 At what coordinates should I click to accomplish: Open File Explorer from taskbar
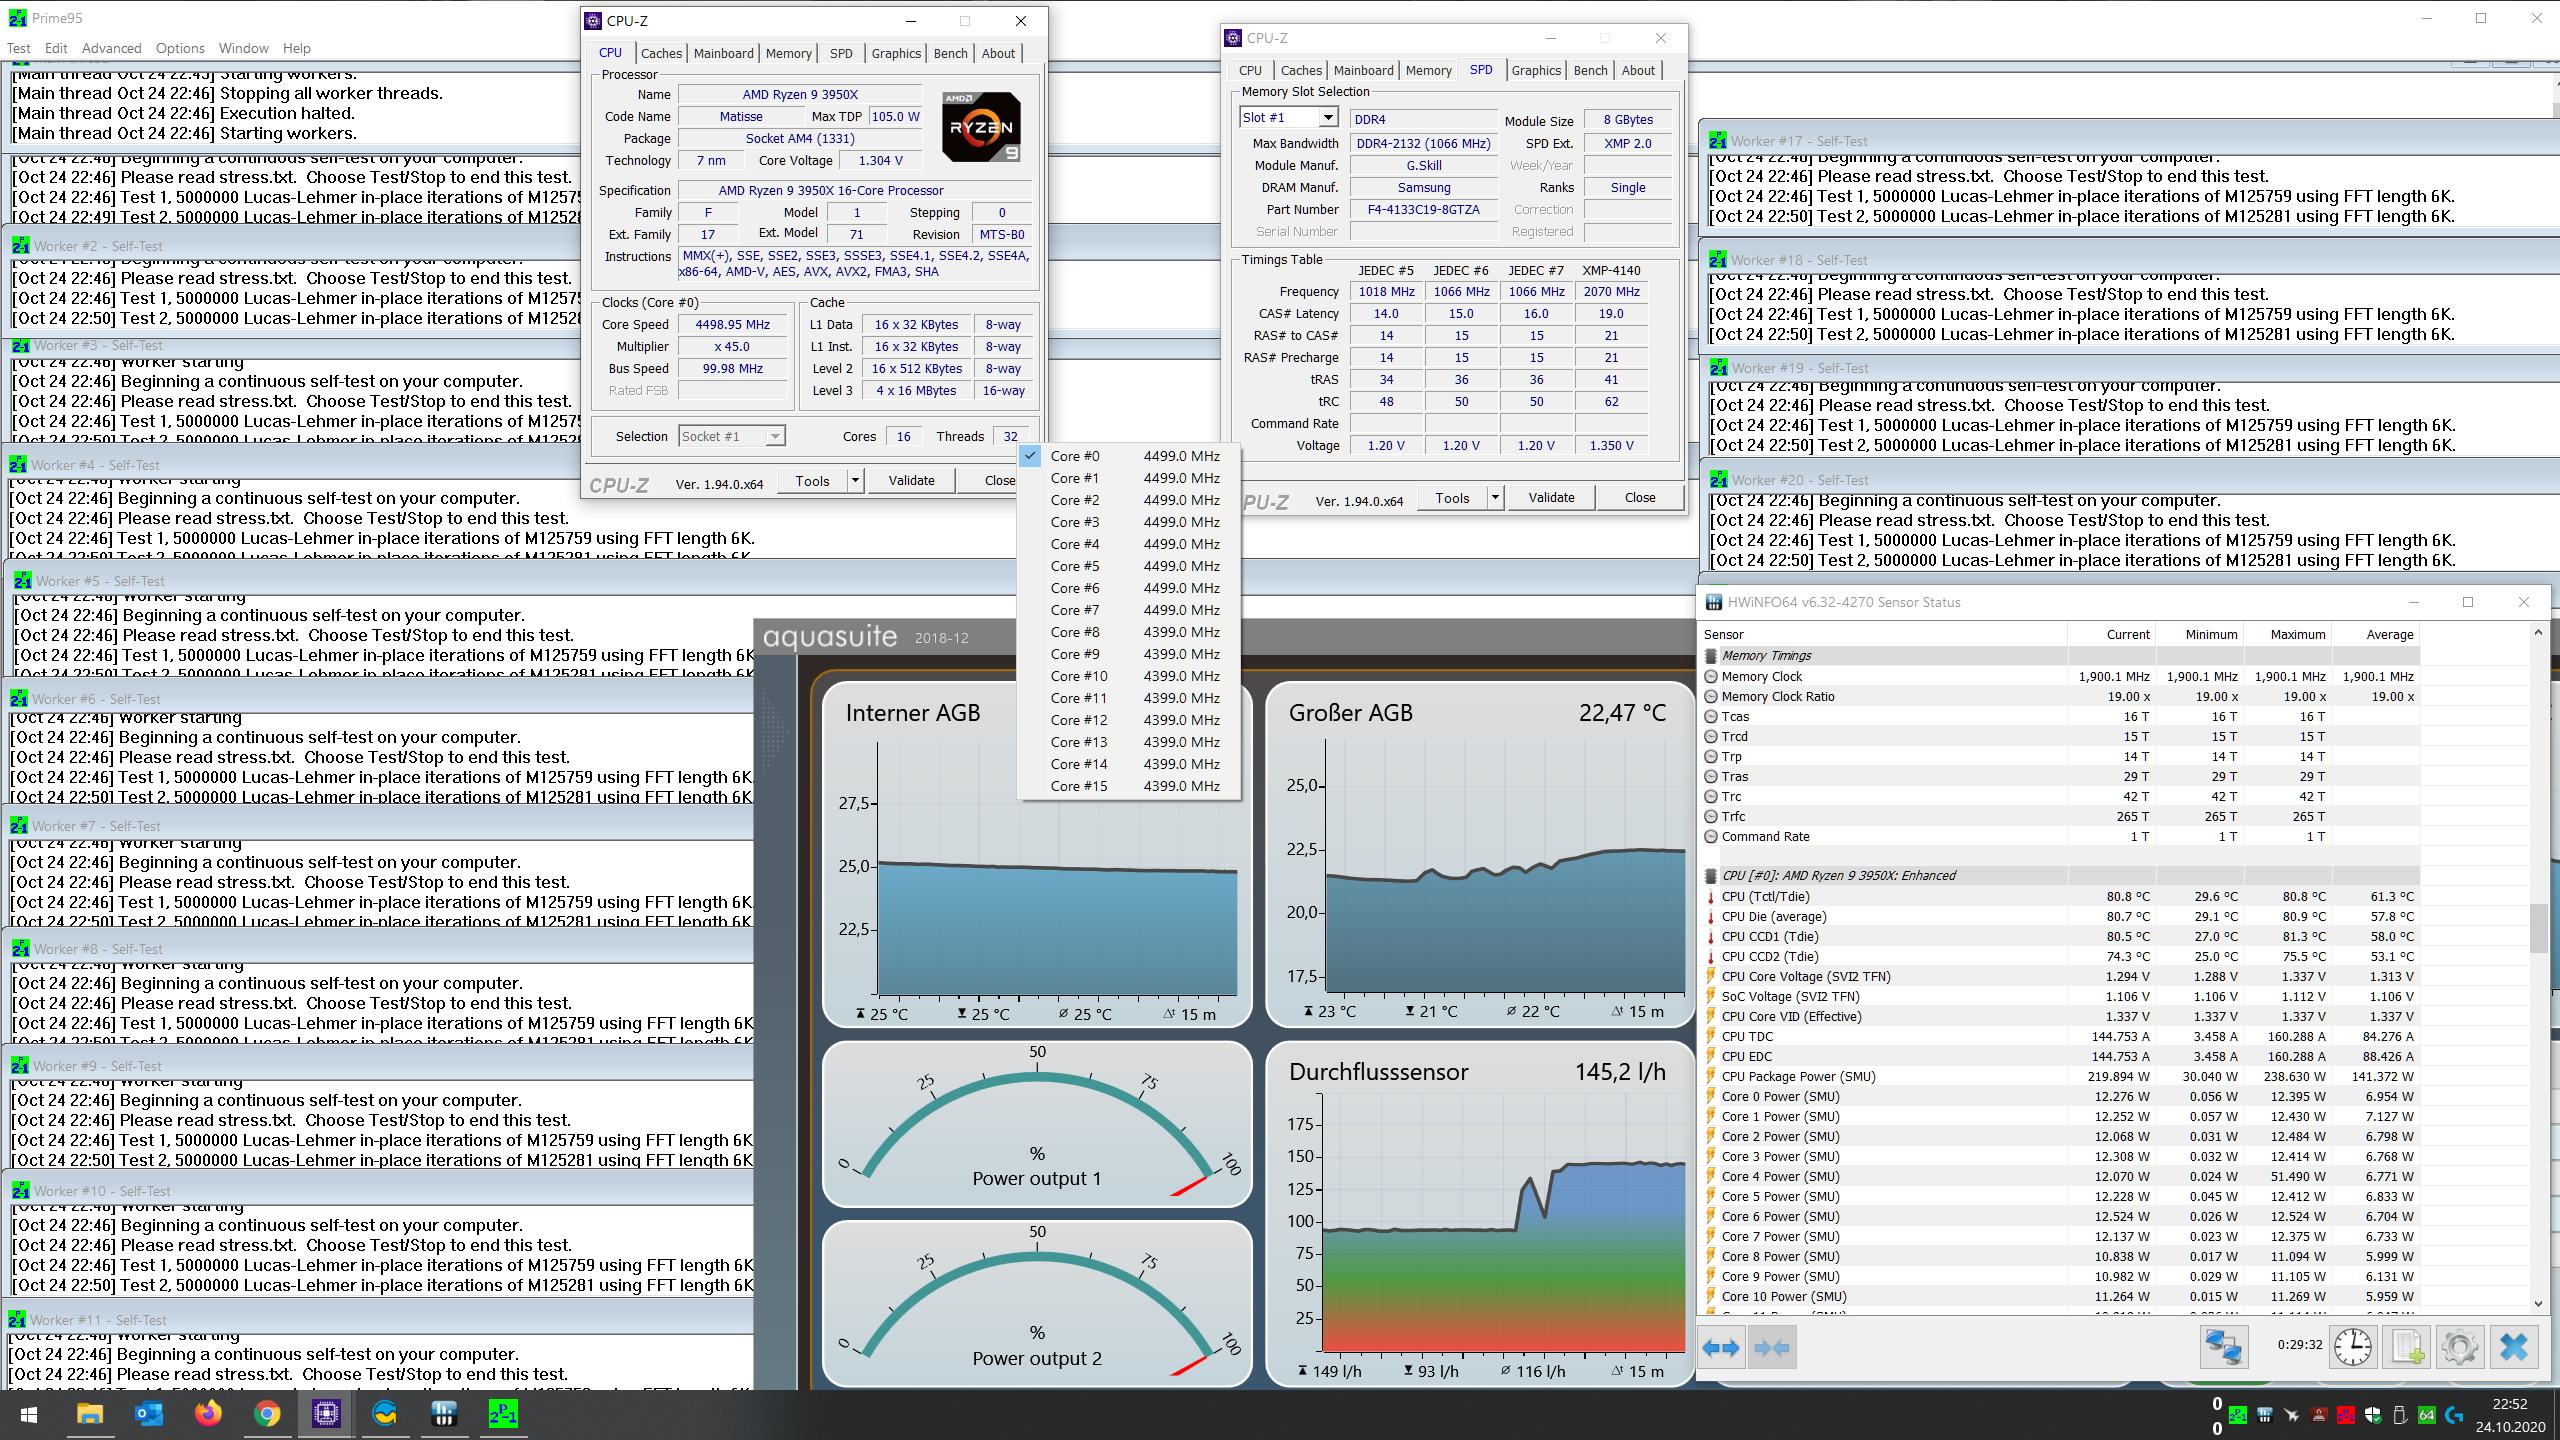pos(90,1415)
